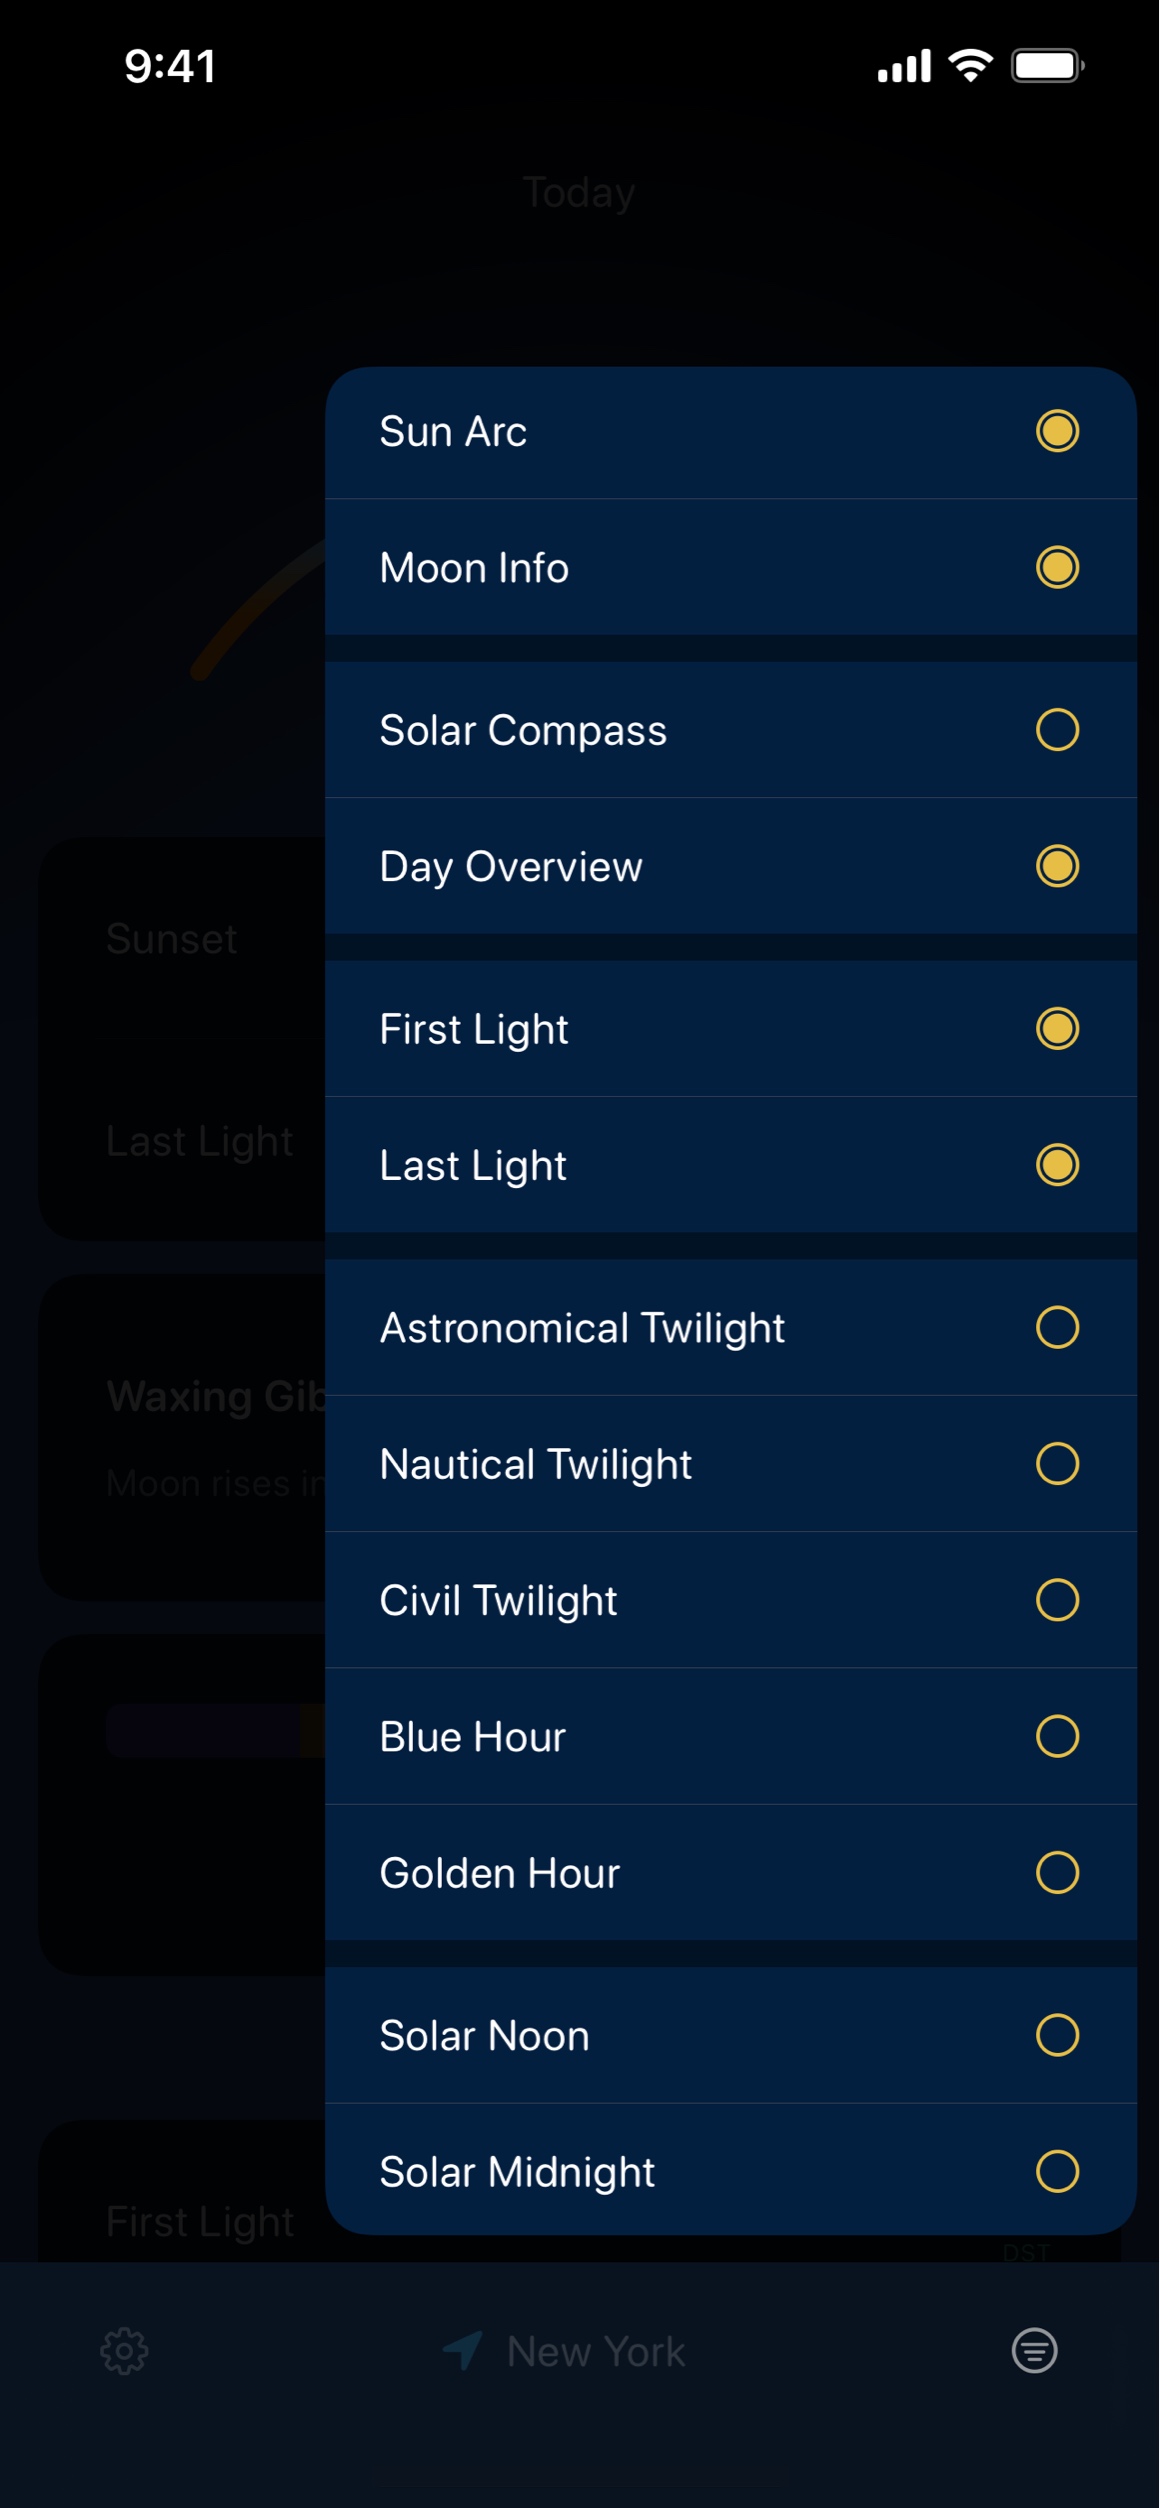
Task: Choose Nautical Twilight from the menu
Action: 536,1464
